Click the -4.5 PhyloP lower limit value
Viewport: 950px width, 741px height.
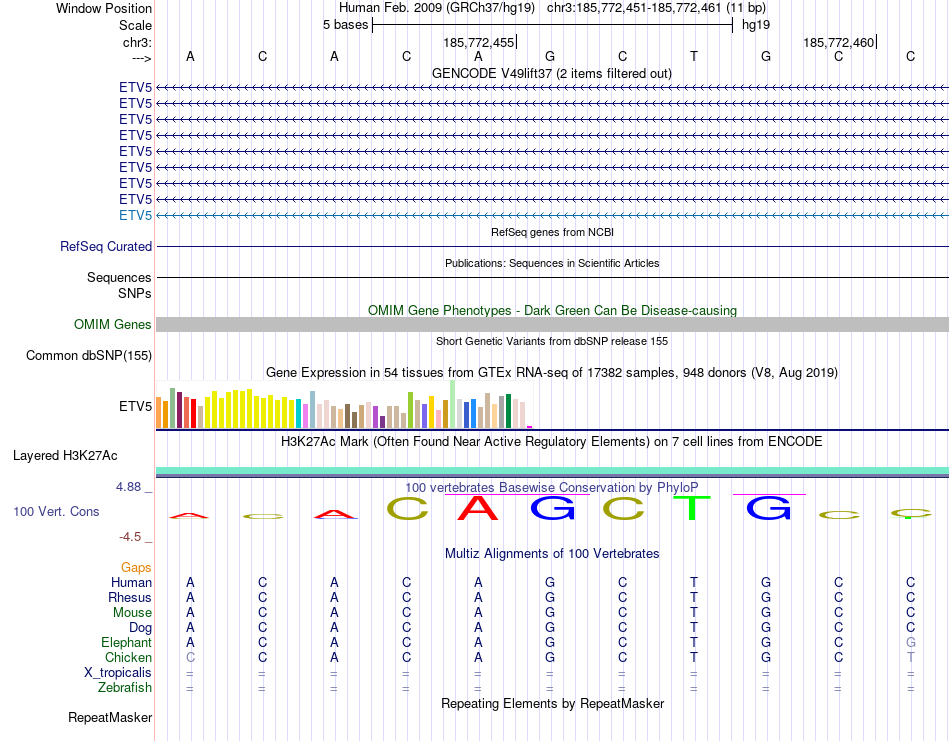tap(130, 537)
